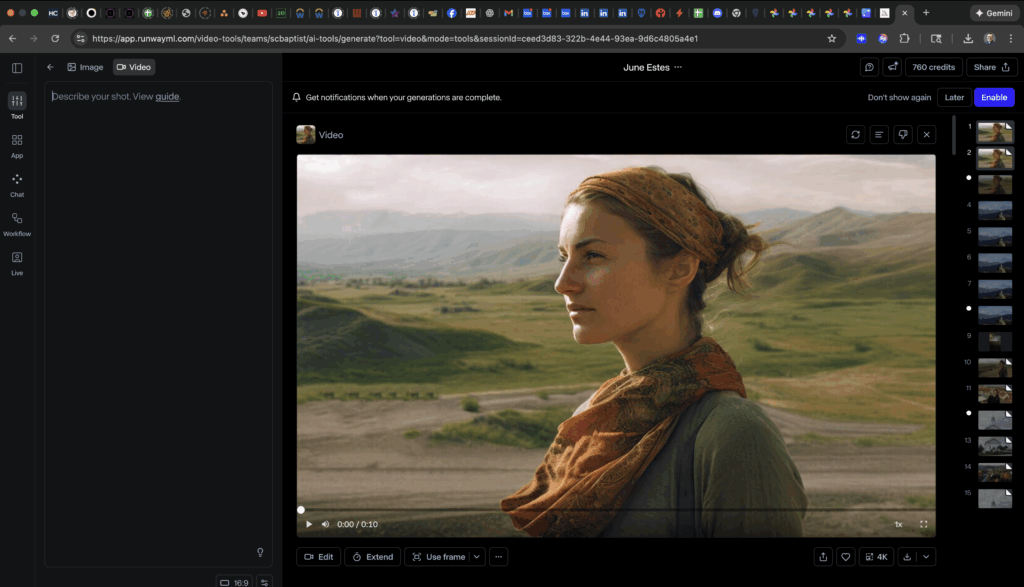The width and height of the screenshot is (1024, 587).
Task: Select thumbnail number 1 in the session list
Action: coord(994,131)
